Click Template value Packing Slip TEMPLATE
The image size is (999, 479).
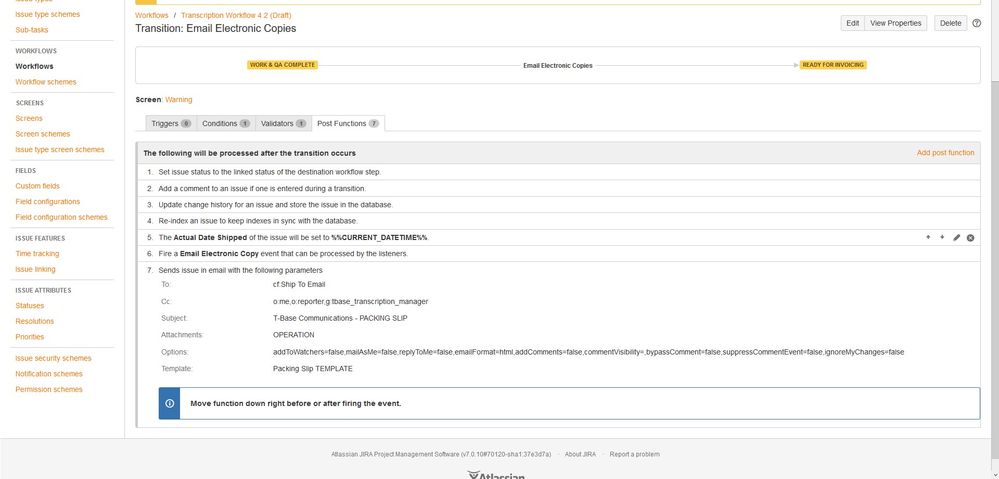[x=312, y=369]
